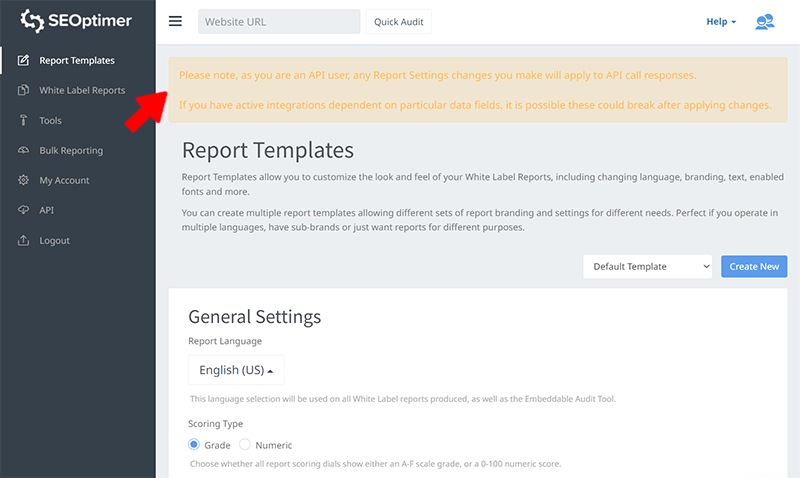Select the Numeric scoring type

pyautogui.click(x=245, y=445)
